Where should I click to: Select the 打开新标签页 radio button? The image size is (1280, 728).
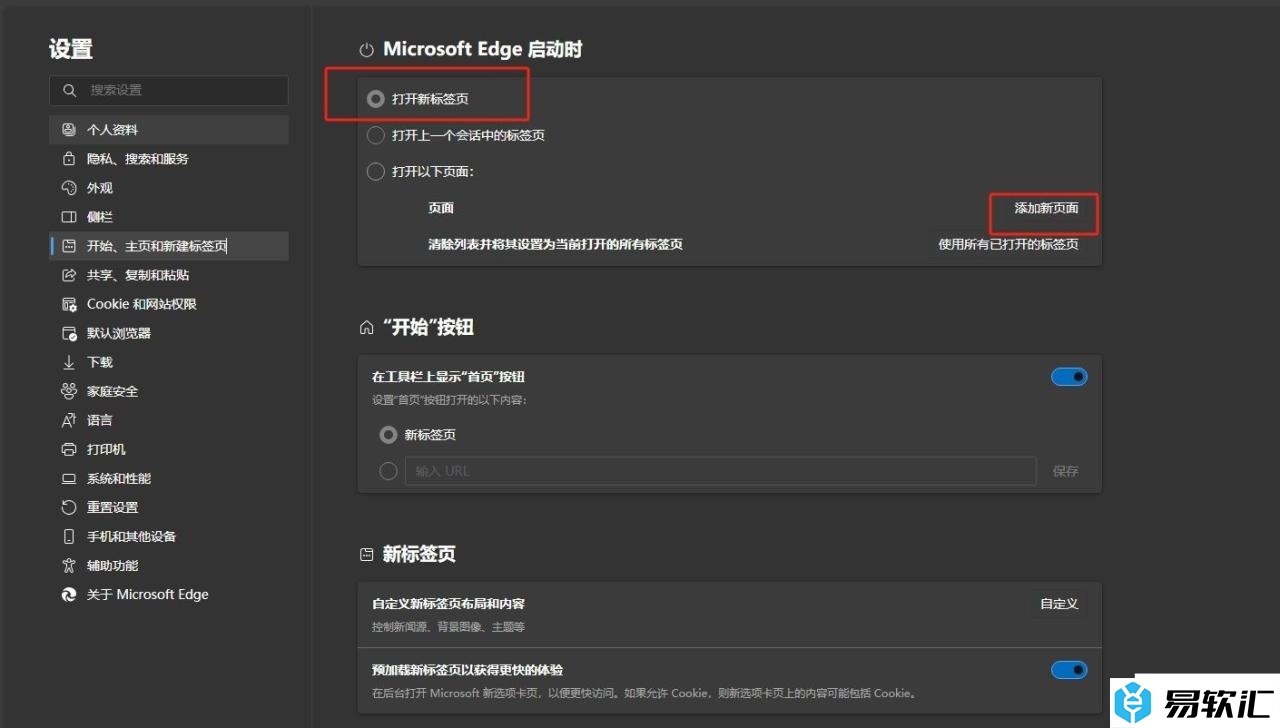(376, 99)
